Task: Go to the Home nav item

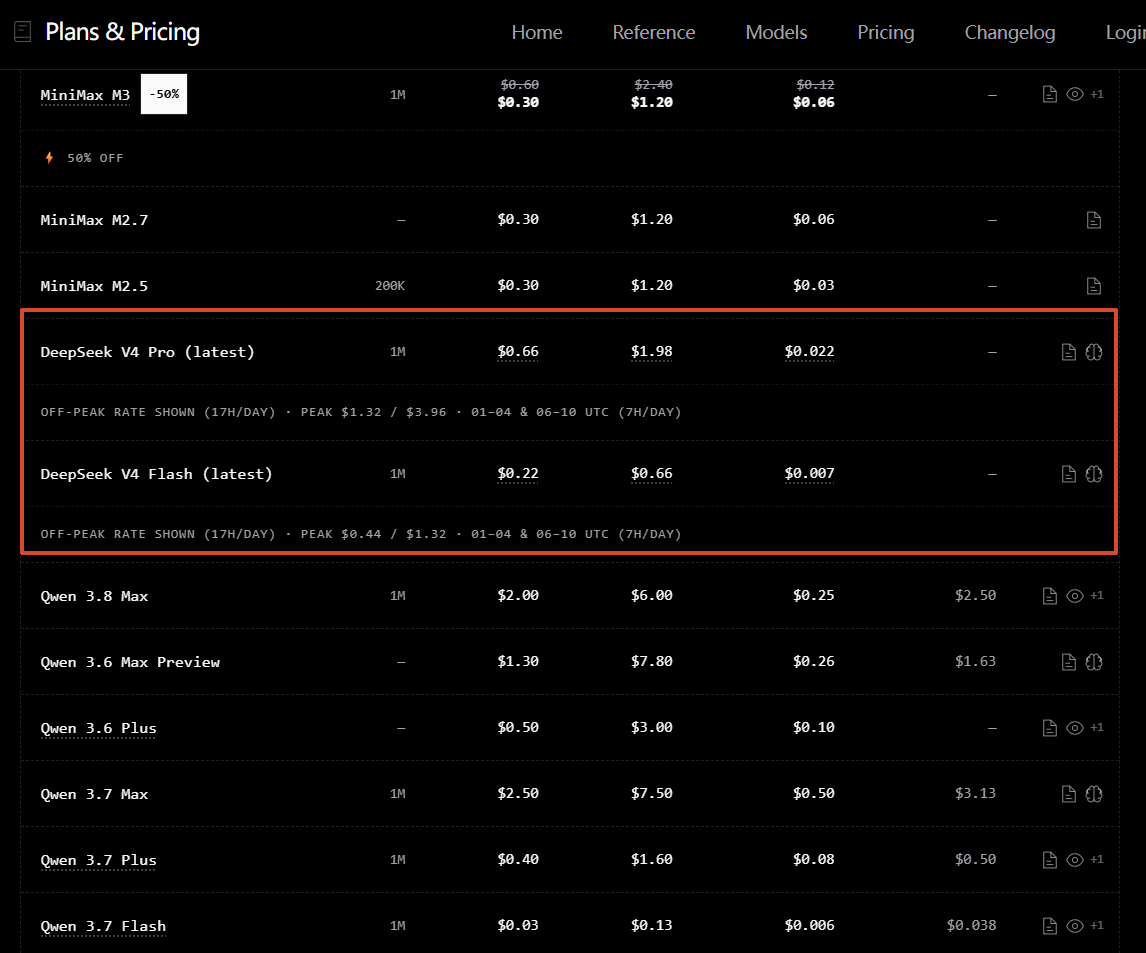Action: 536,32
